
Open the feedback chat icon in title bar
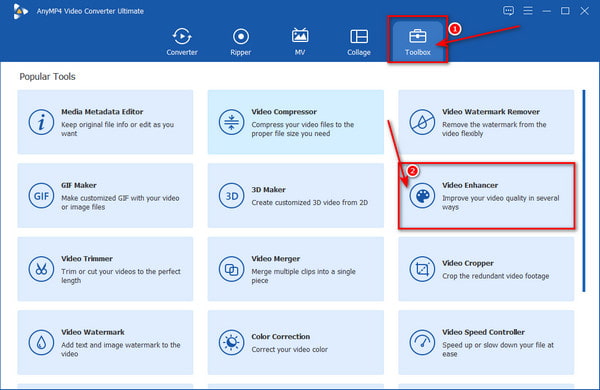509,11
